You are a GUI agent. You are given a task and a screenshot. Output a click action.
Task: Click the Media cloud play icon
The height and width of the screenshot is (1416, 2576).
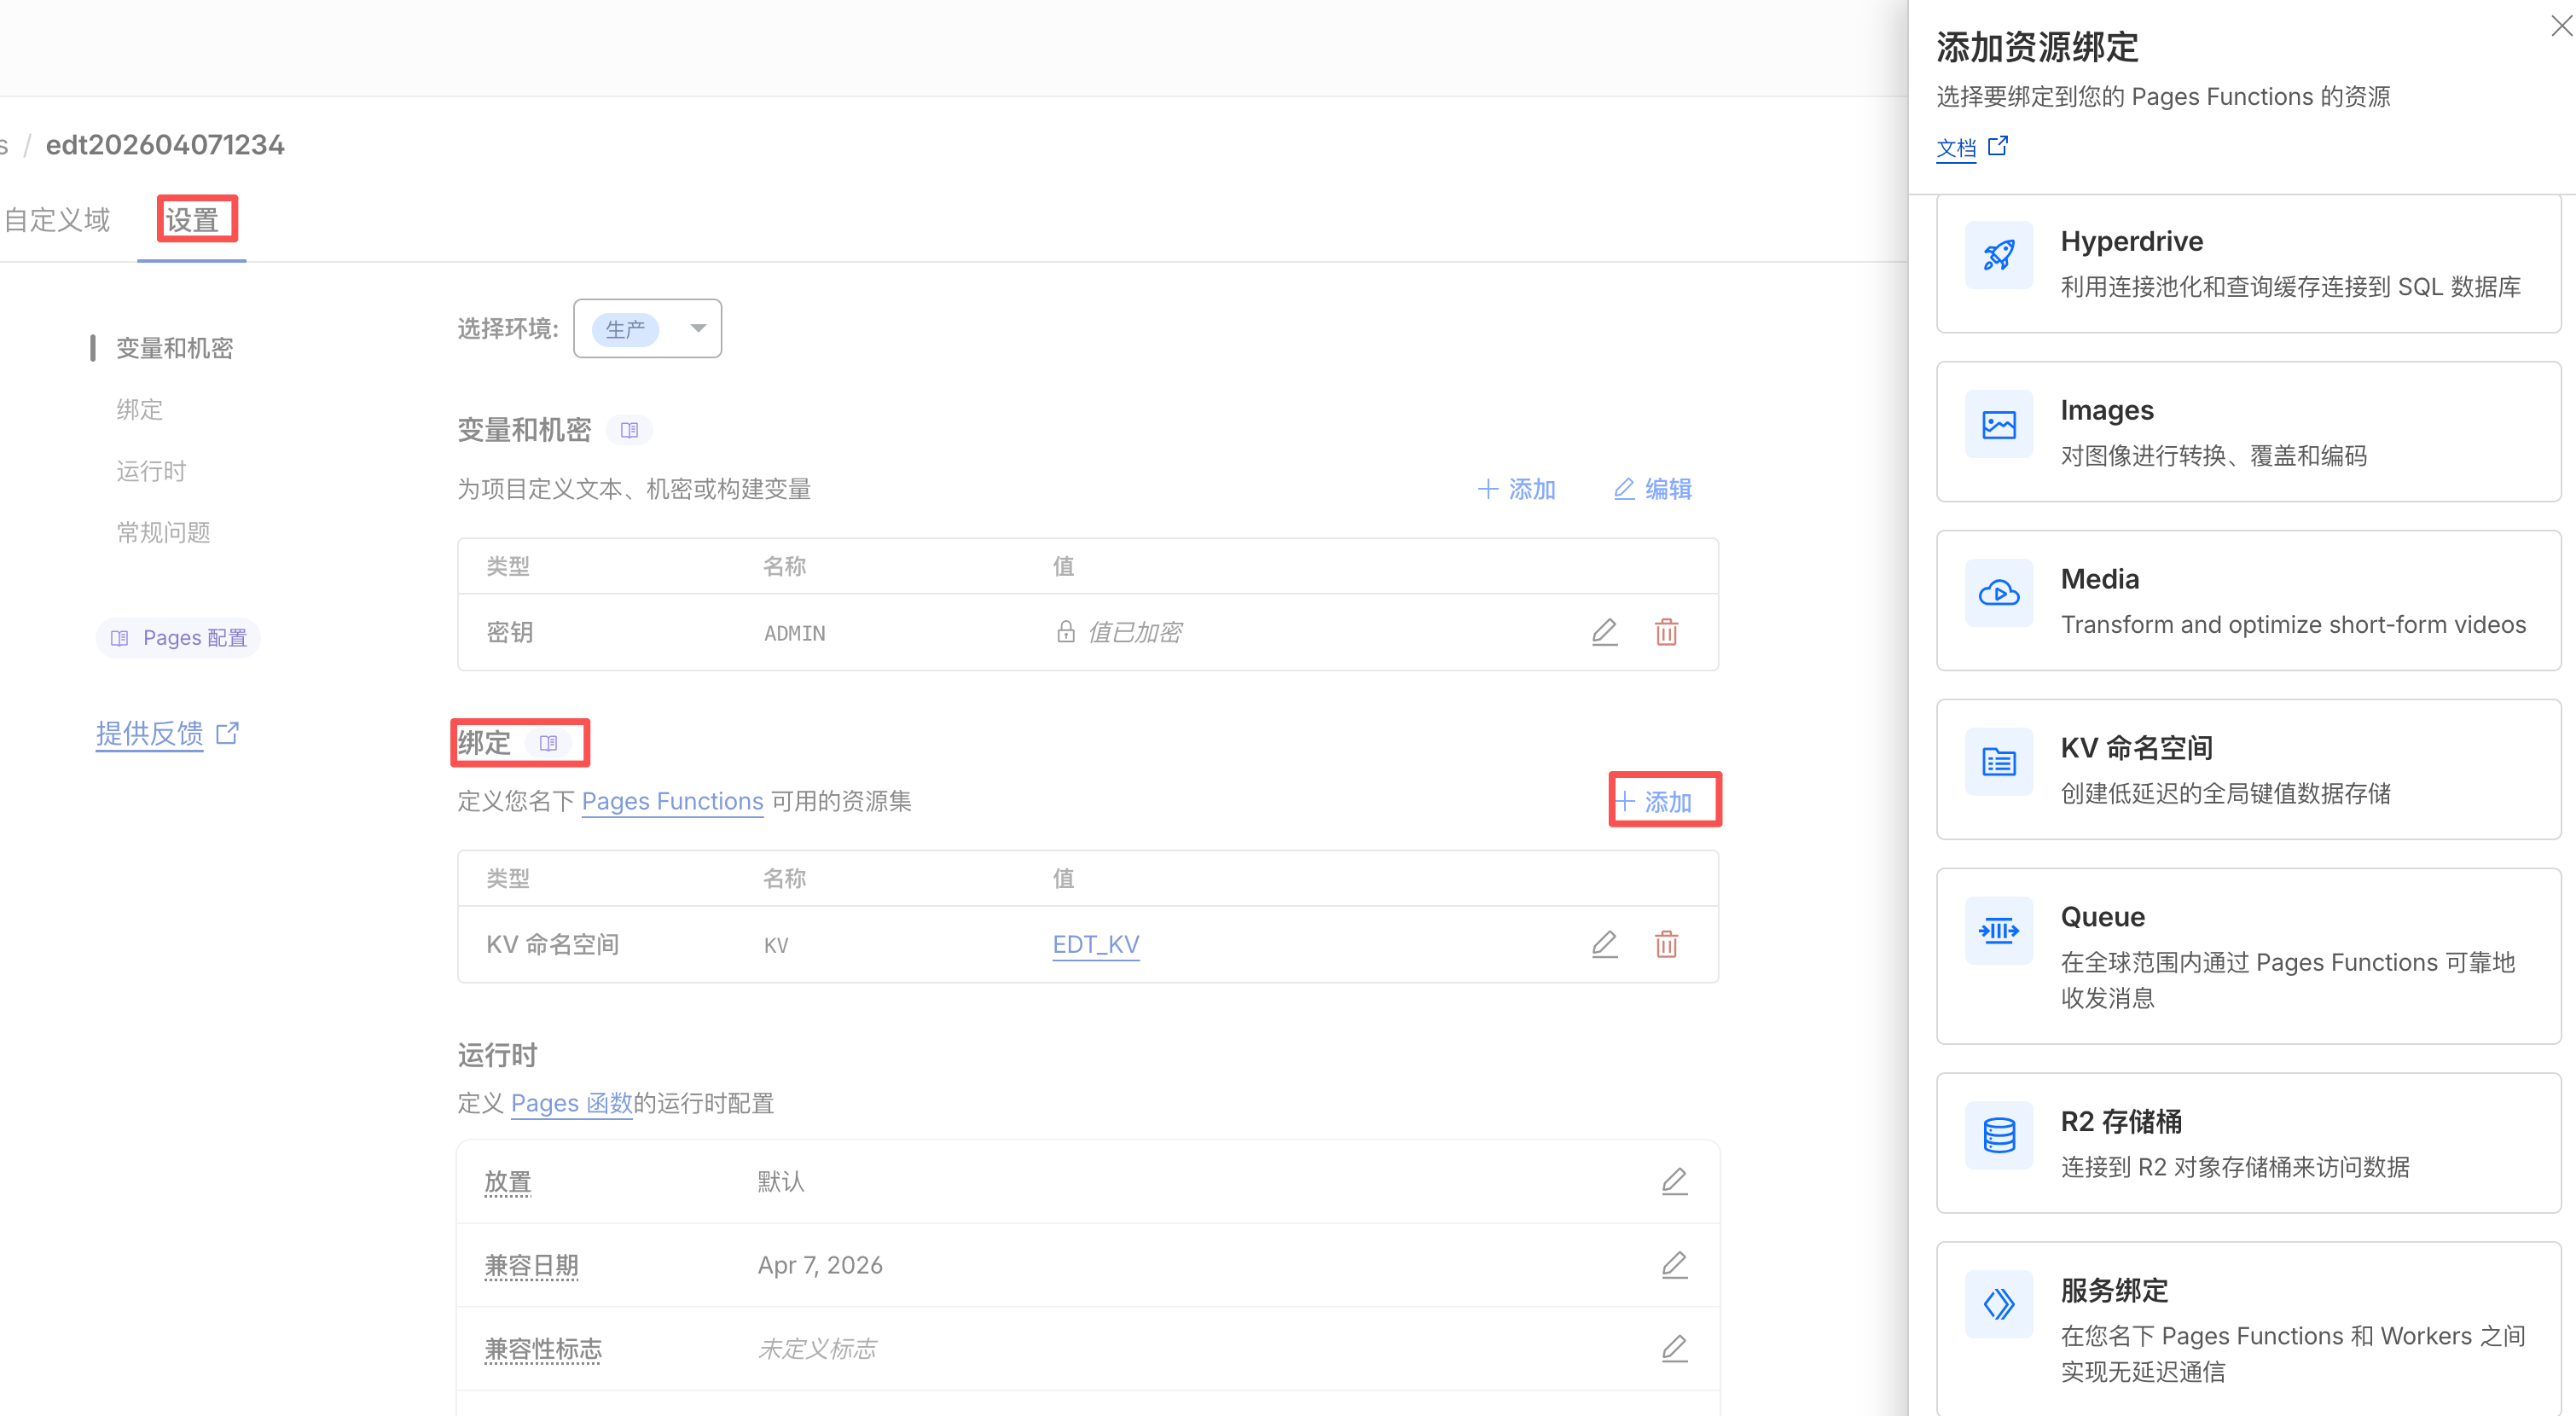pyautogui.click(x=1998, y=594)
